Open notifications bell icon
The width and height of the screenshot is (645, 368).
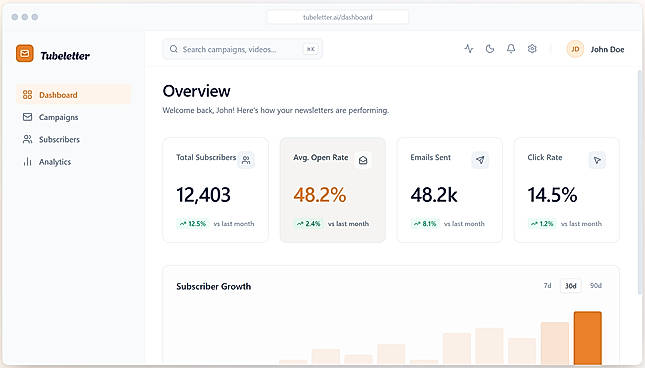tap(511, 49)
